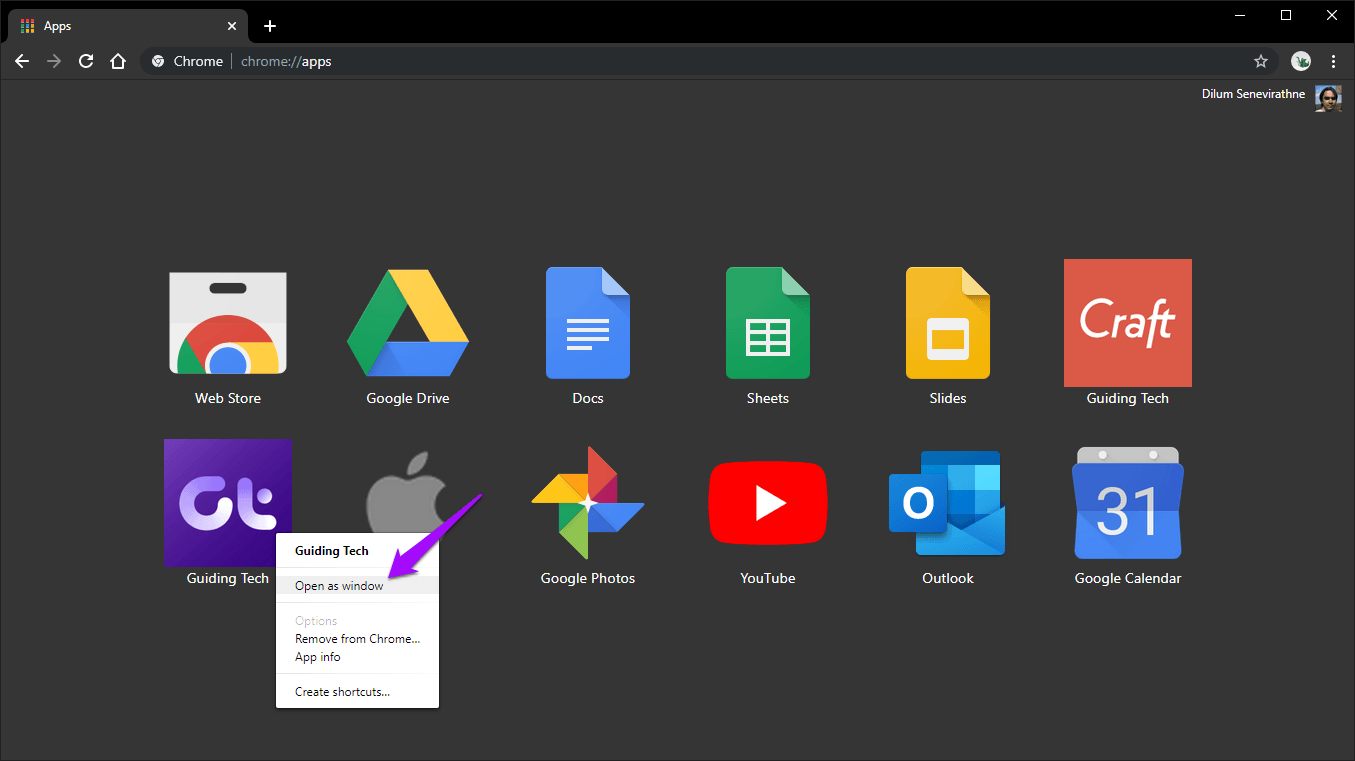Click Dilum Senevirathne profile picture
Screen dimensions: 1355x761
(x=1328, y=98)
